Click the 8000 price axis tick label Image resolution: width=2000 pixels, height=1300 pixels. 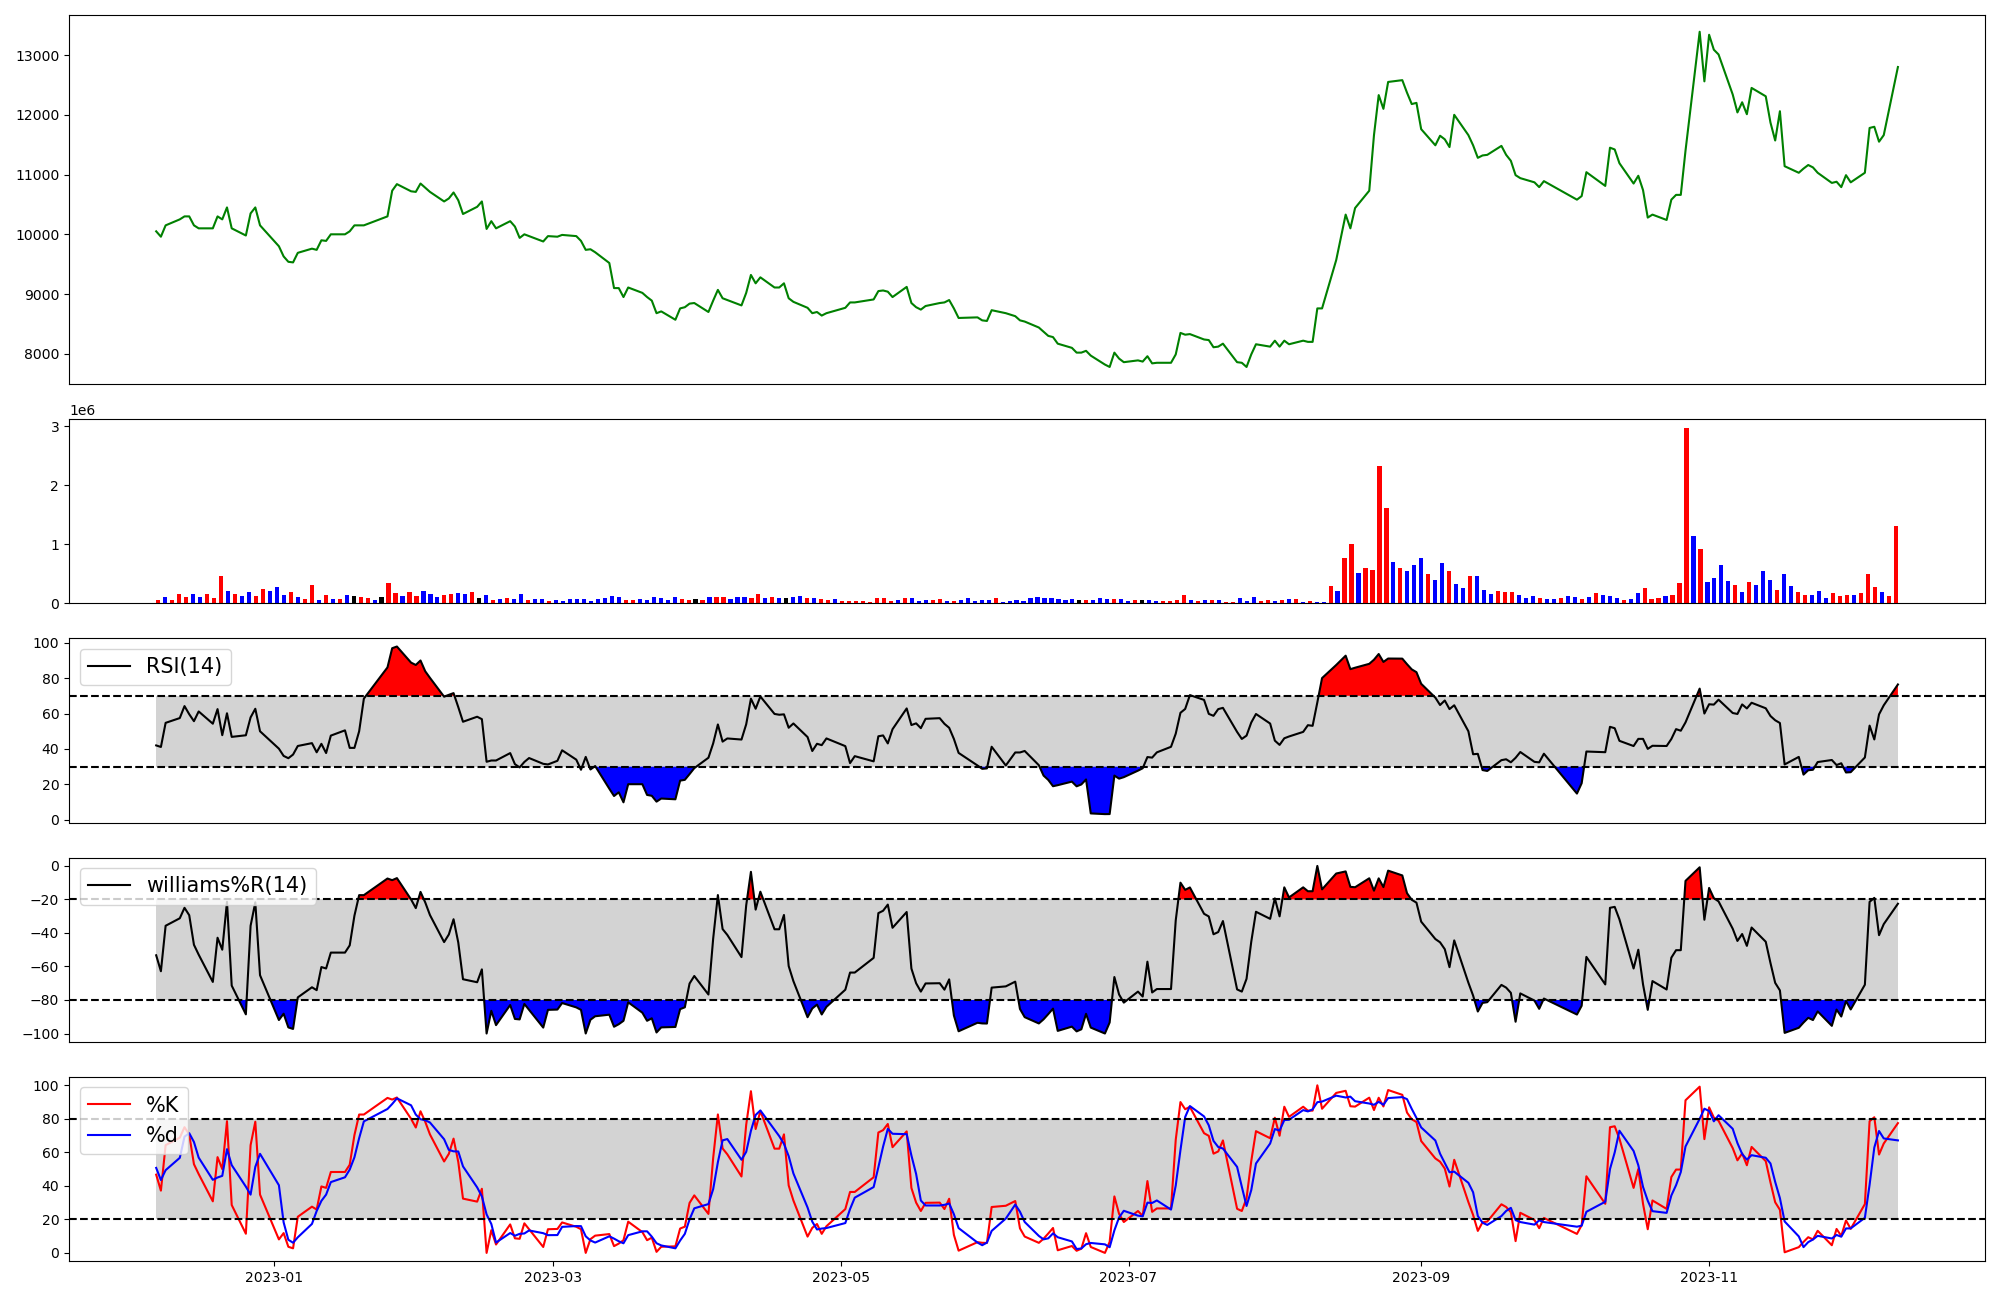(41, 355)
